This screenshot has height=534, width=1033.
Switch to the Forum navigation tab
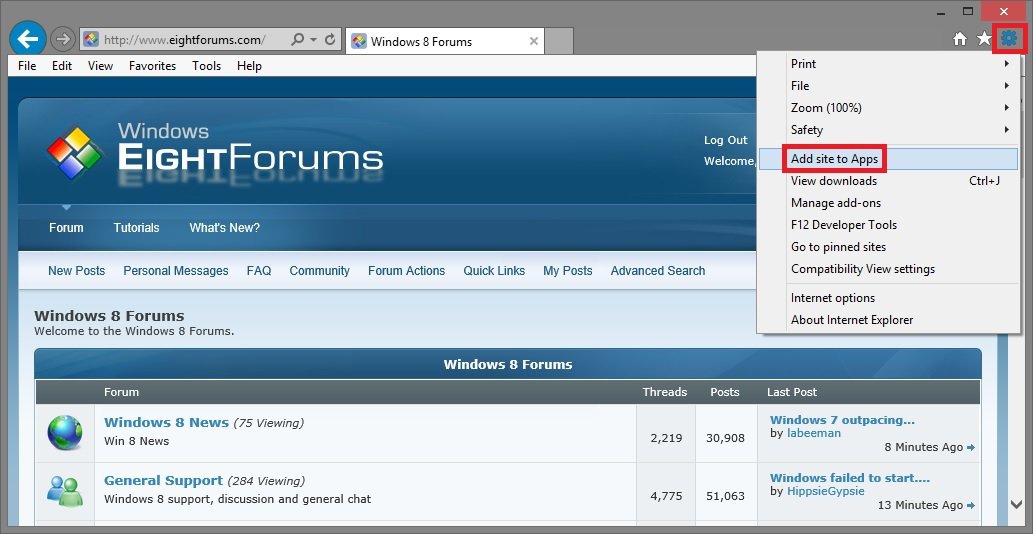[66, 228]
